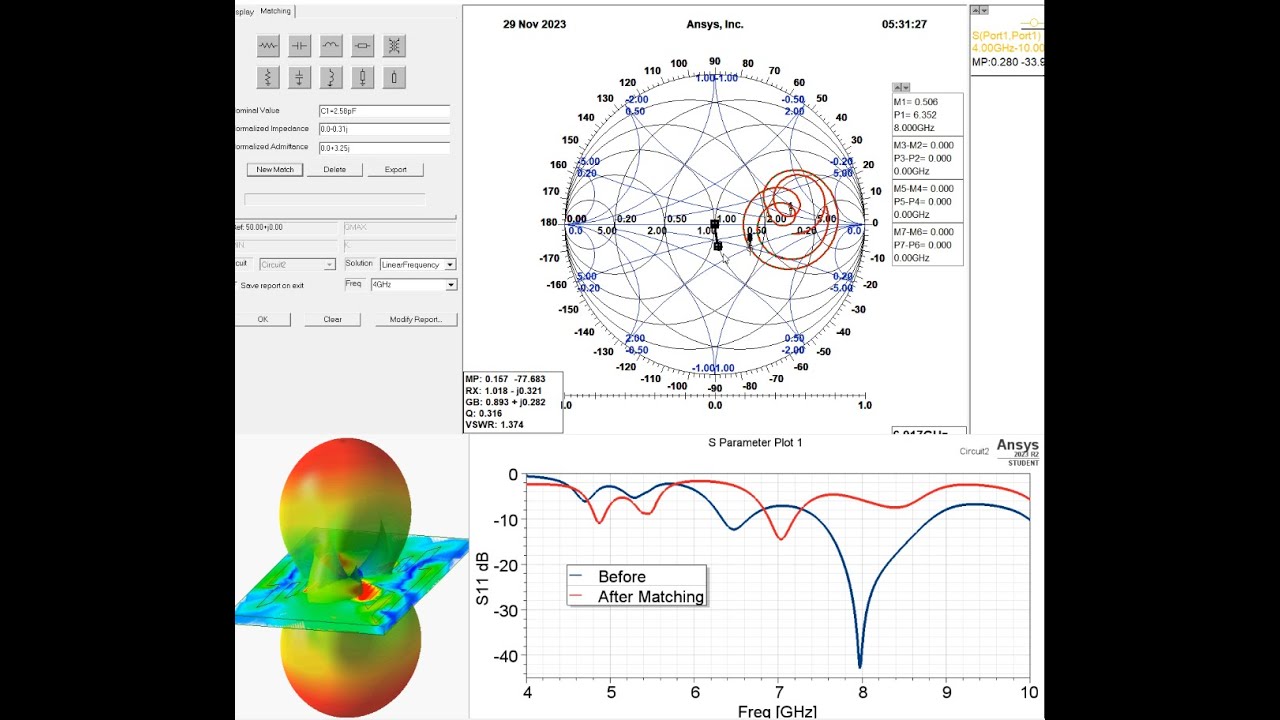Click the Normalized Admittance field
The width and height of the screenshot is (1280, 720).
tap(384, 148)
